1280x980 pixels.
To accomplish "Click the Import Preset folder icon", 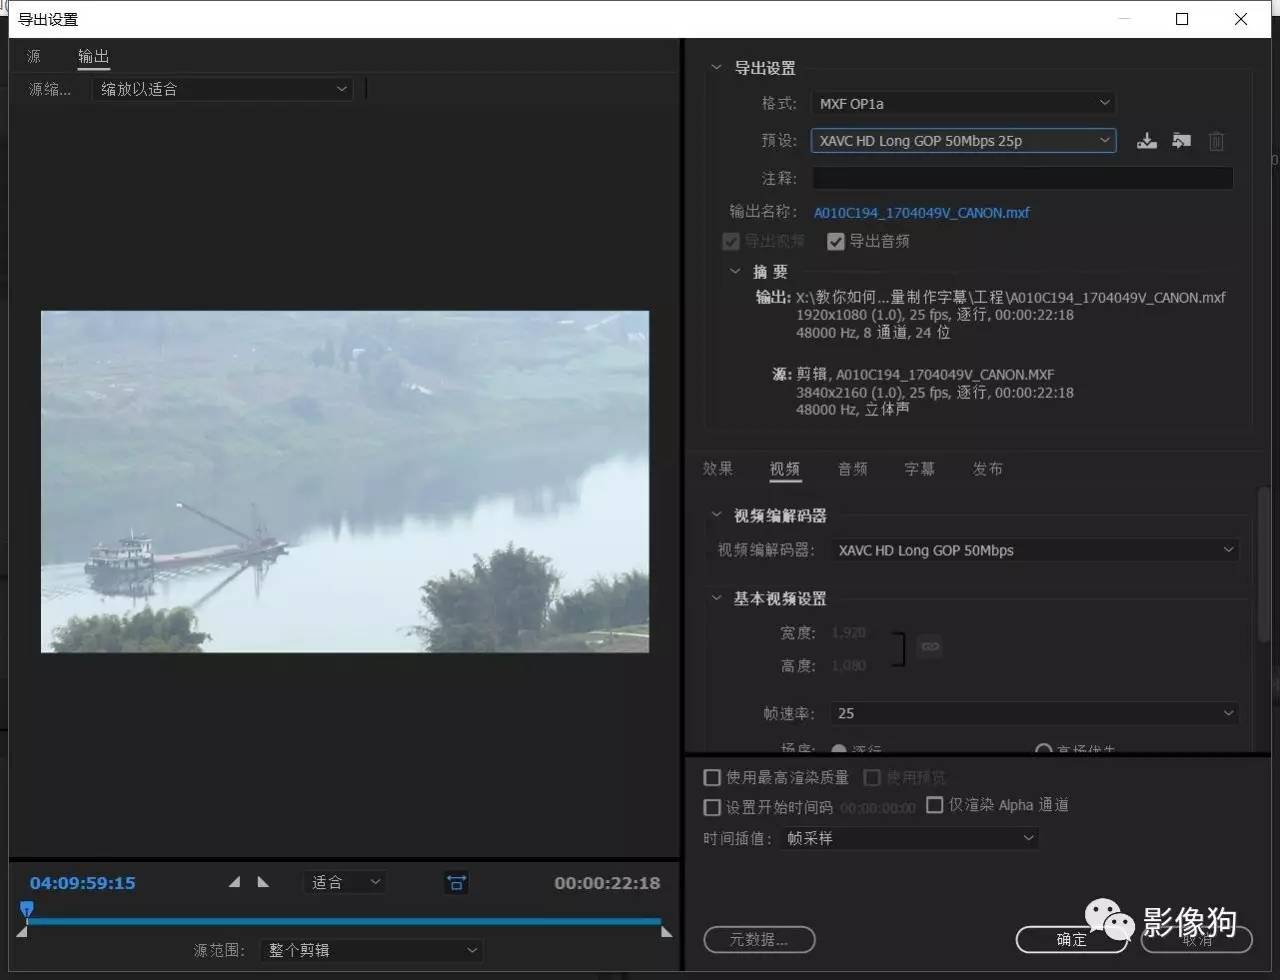I will click(x=1181, y=140).
